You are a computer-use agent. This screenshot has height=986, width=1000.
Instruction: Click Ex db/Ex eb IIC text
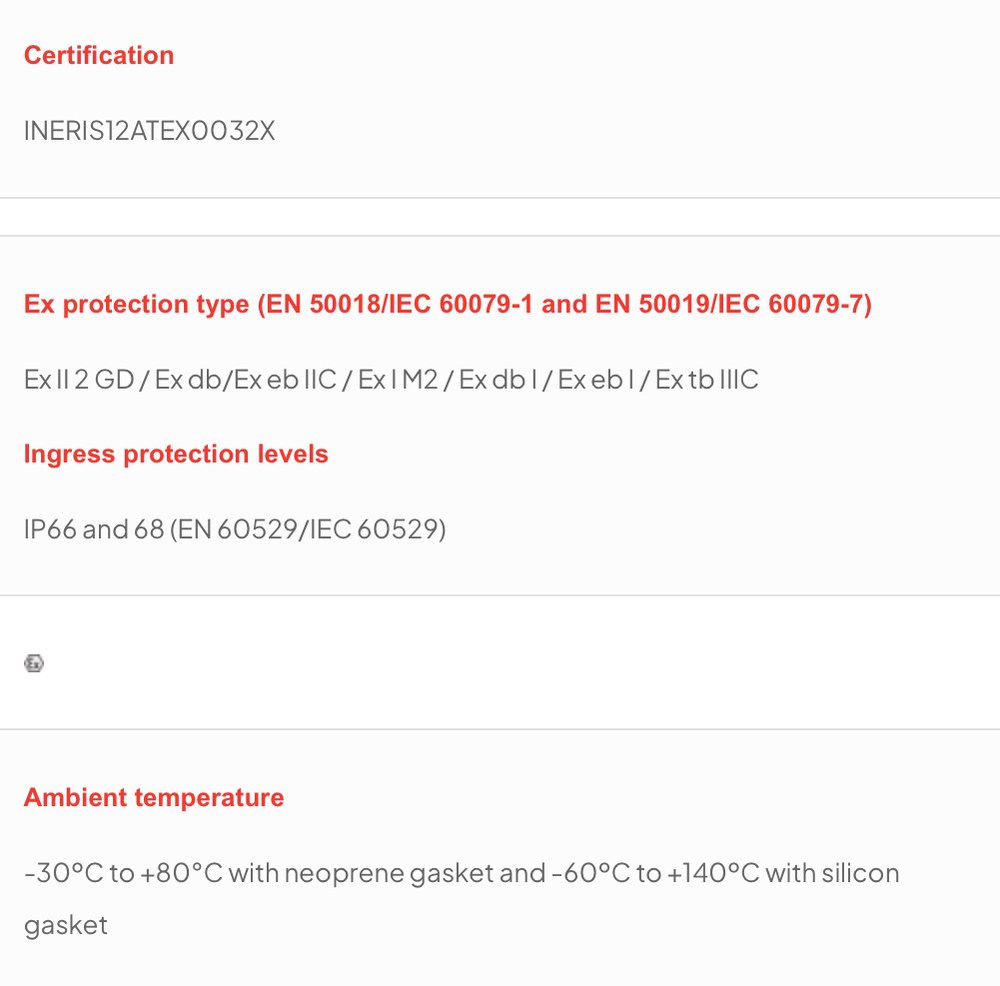click(246, 379)
